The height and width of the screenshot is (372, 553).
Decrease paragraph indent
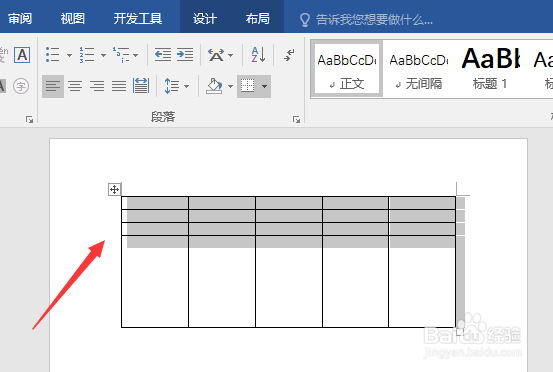point(163,55)
